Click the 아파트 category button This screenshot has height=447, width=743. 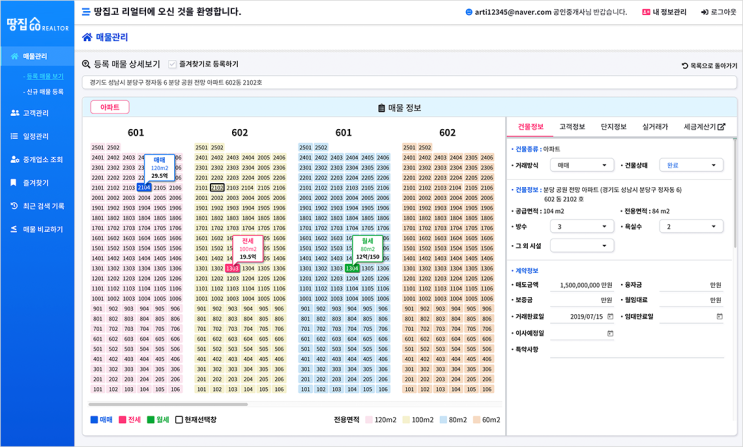[110, 107]
